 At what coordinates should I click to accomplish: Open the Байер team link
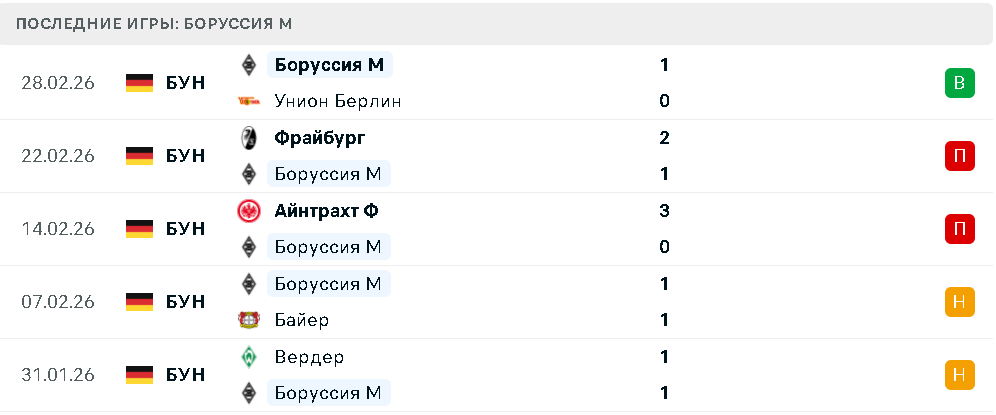pos(301,320)
